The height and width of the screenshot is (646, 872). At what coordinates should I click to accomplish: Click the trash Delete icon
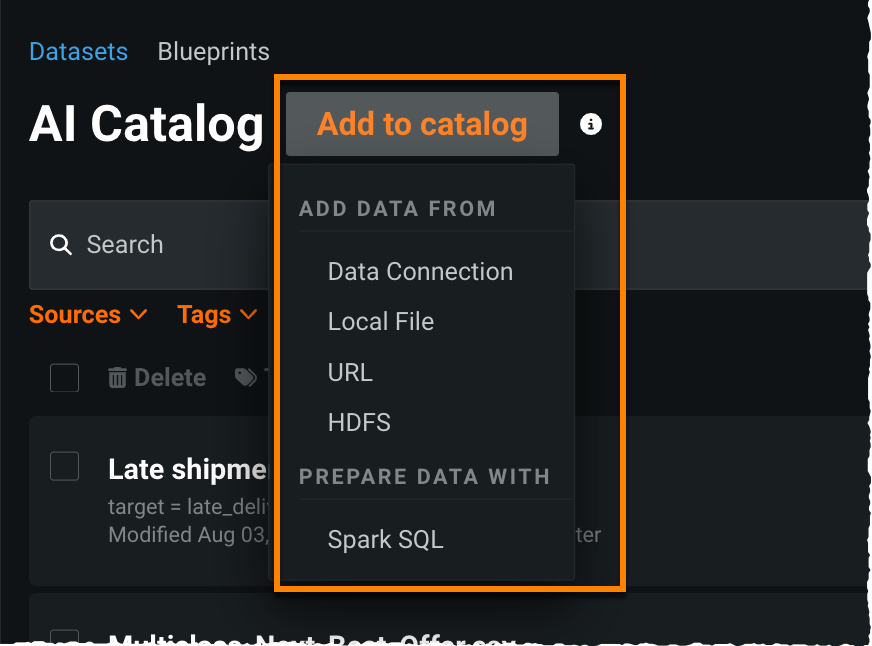coord(118,378)
